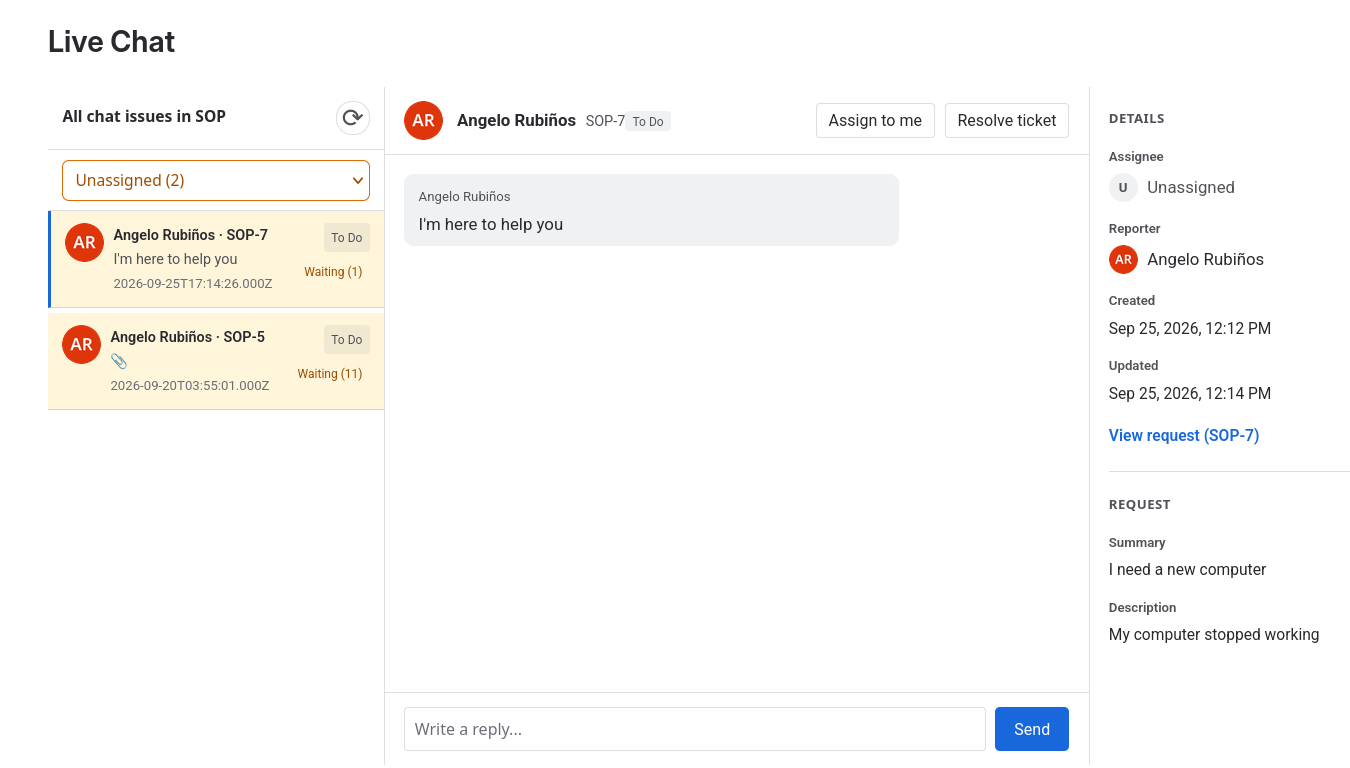Resolve the ticket
The width and height of the screenshot is (1350, 768).
click(x=1006, y=120)
